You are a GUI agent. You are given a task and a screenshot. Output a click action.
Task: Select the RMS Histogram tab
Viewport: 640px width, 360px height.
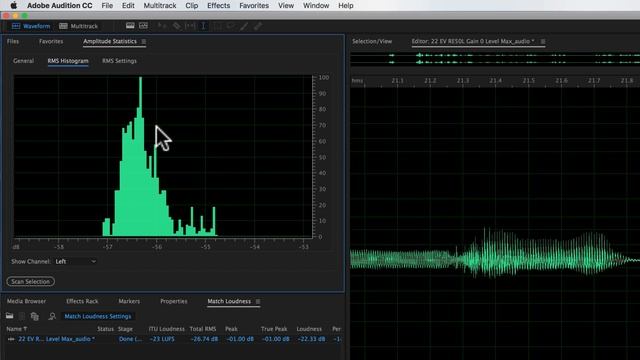click(x=68, y=61)
